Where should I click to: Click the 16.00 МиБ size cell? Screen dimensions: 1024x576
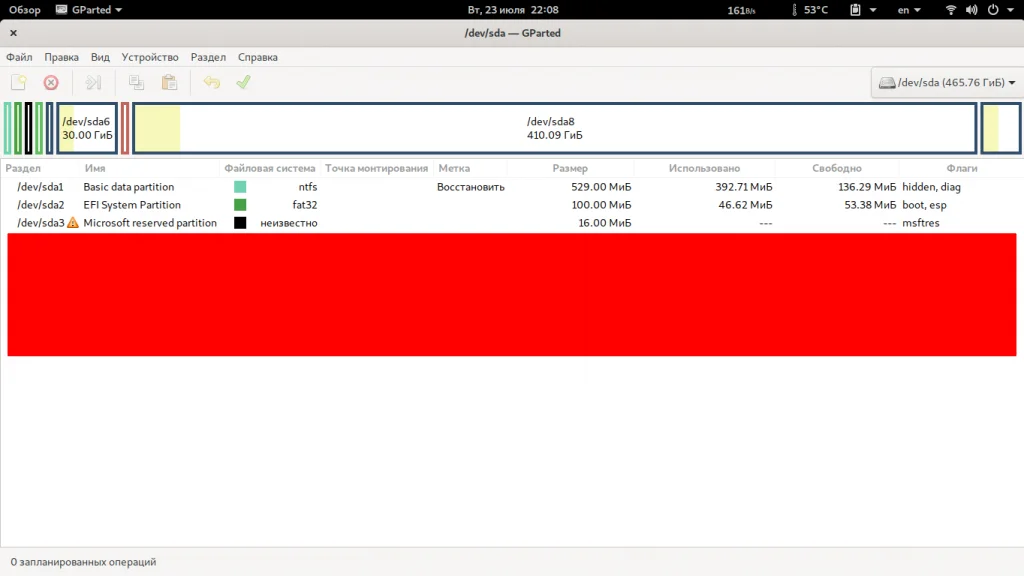click(x=605, y=223)
